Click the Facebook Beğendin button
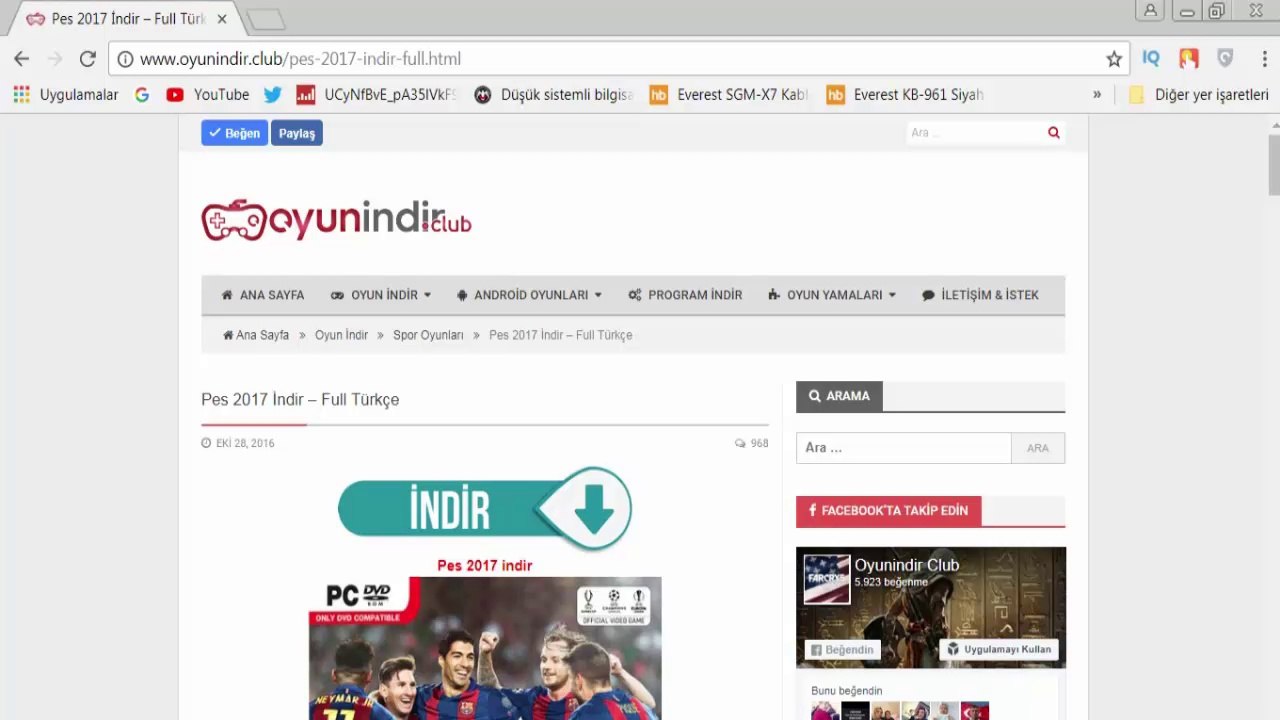1280x720 pixels. 843,650
